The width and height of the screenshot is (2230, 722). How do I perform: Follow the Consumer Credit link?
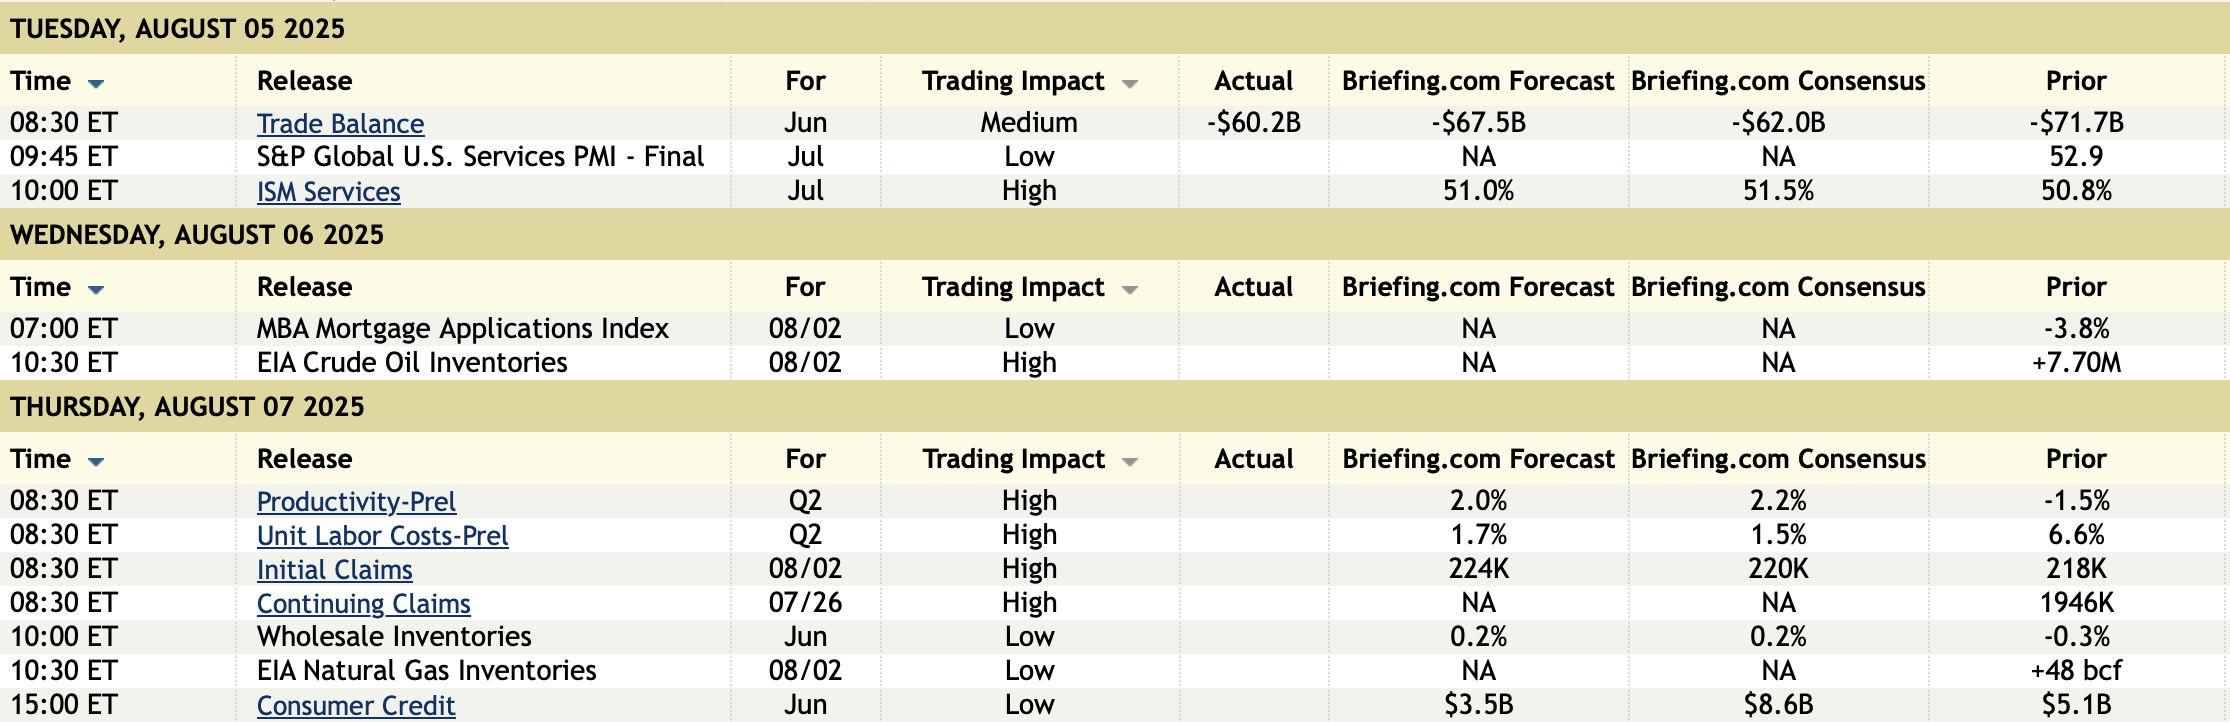click(x=356, y=706)
